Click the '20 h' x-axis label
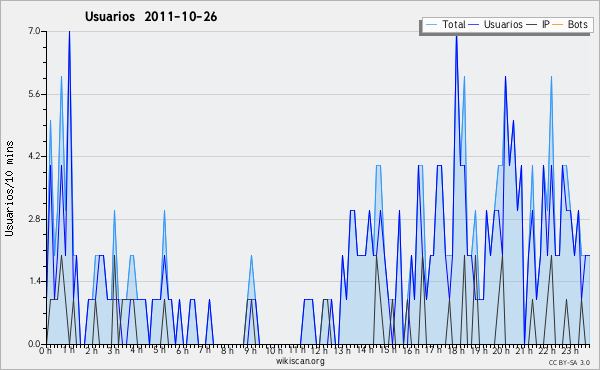The image size is (600, 370). [501, 350]
